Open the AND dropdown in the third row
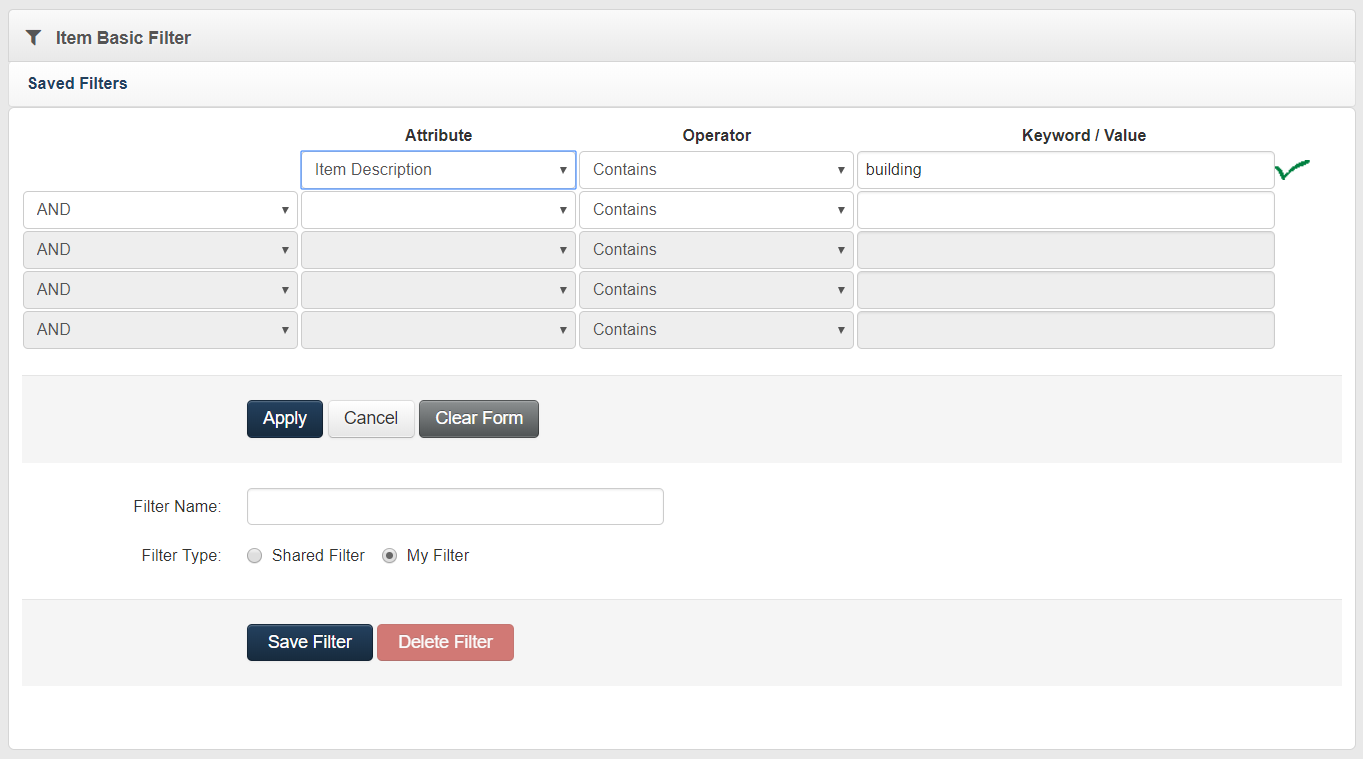The width and height of the screenshot is (1363, 759). 160,249
